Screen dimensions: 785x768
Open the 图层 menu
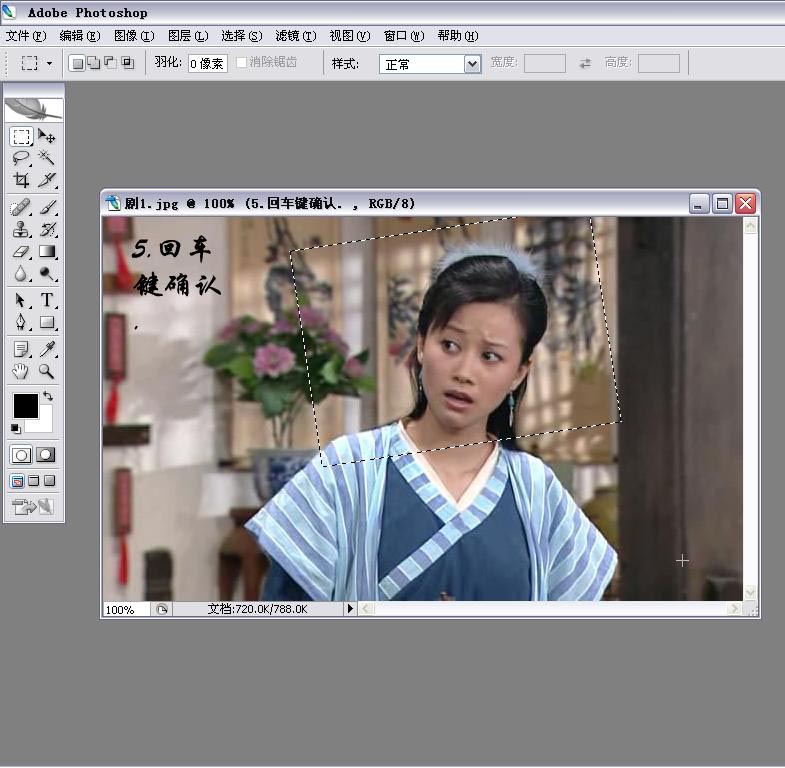[x=188, y=36]
